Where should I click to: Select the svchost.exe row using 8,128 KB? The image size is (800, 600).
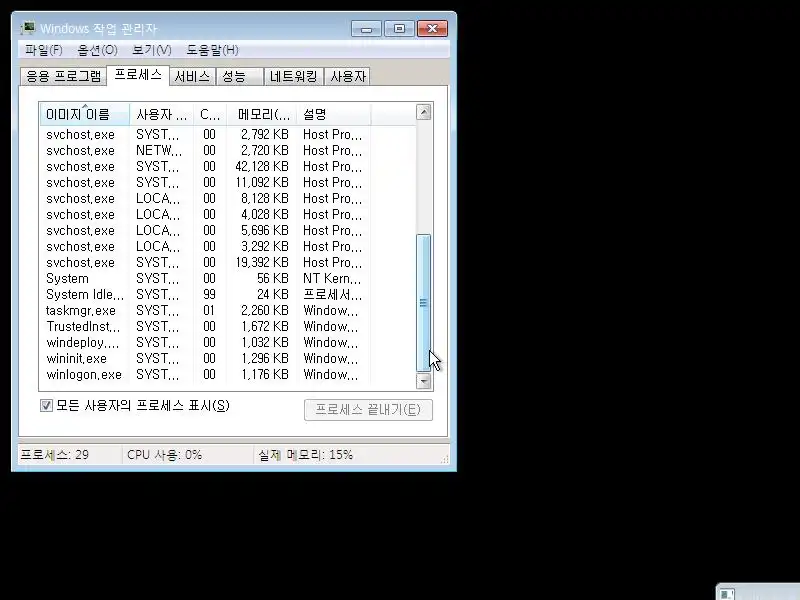click(205, 198)
